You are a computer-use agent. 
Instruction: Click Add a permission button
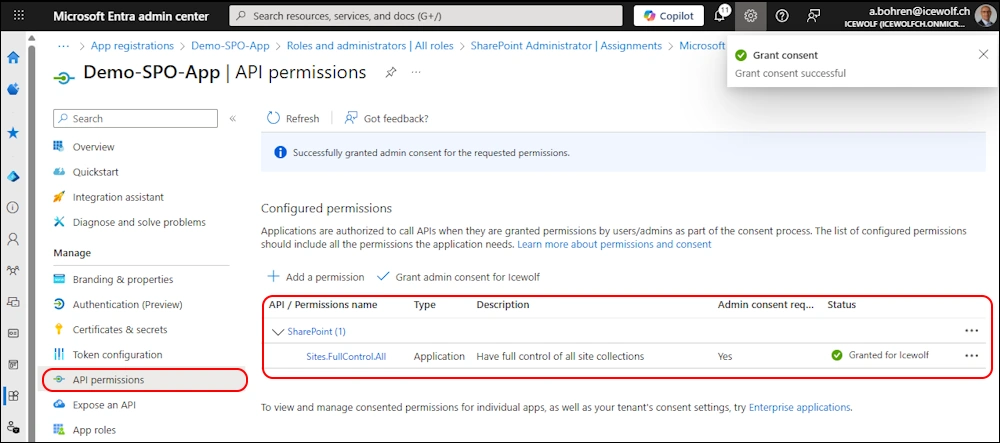click(x=315, y=277)
